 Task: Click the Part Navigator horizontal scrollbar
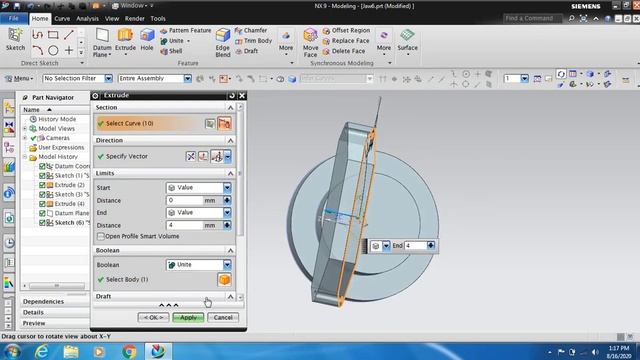point(57,286)
